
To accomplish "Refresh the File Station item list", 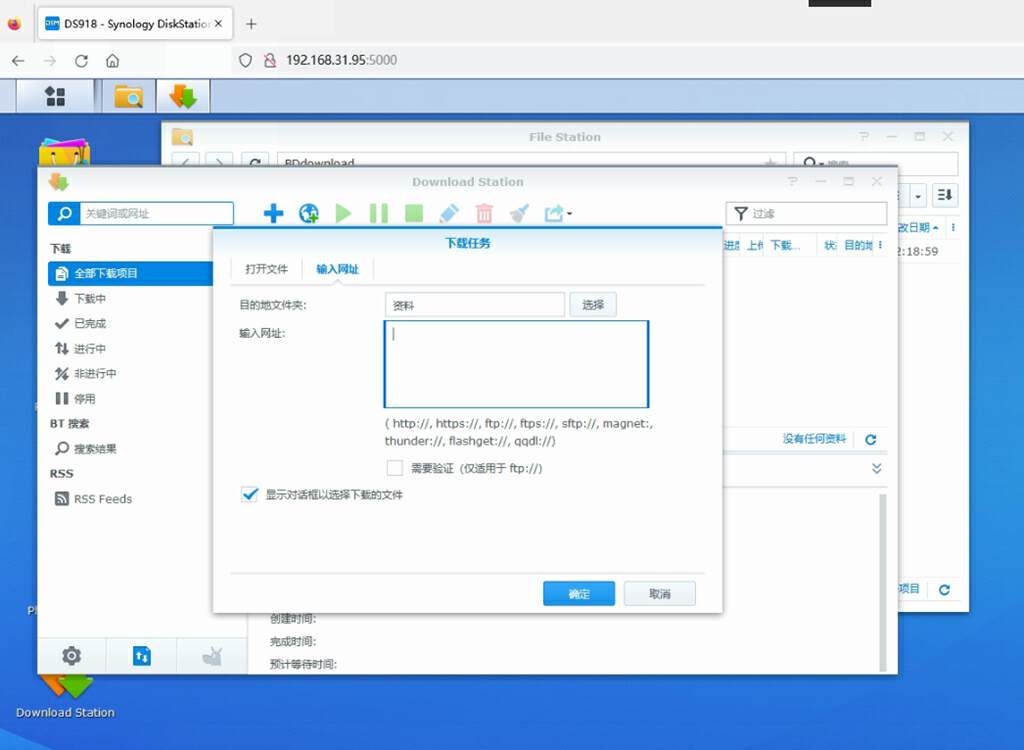I will coord(944,589).
